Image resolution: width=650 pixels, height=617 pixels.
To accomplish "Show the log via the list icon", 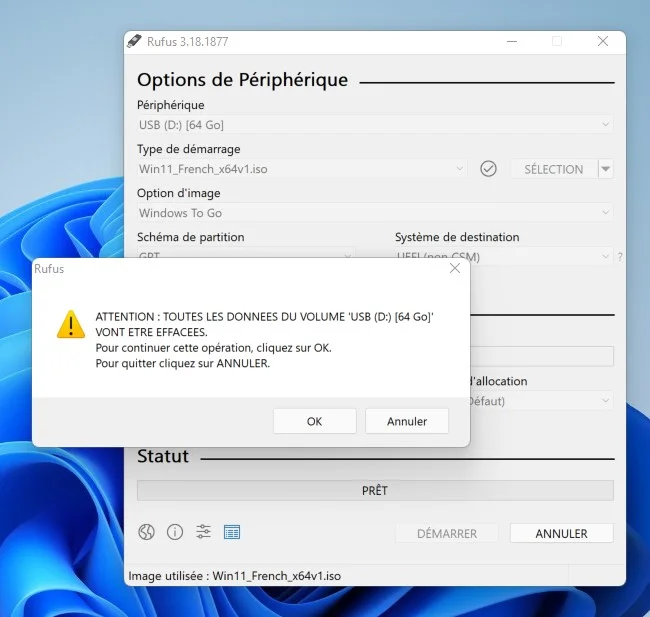I will (232, 532).
